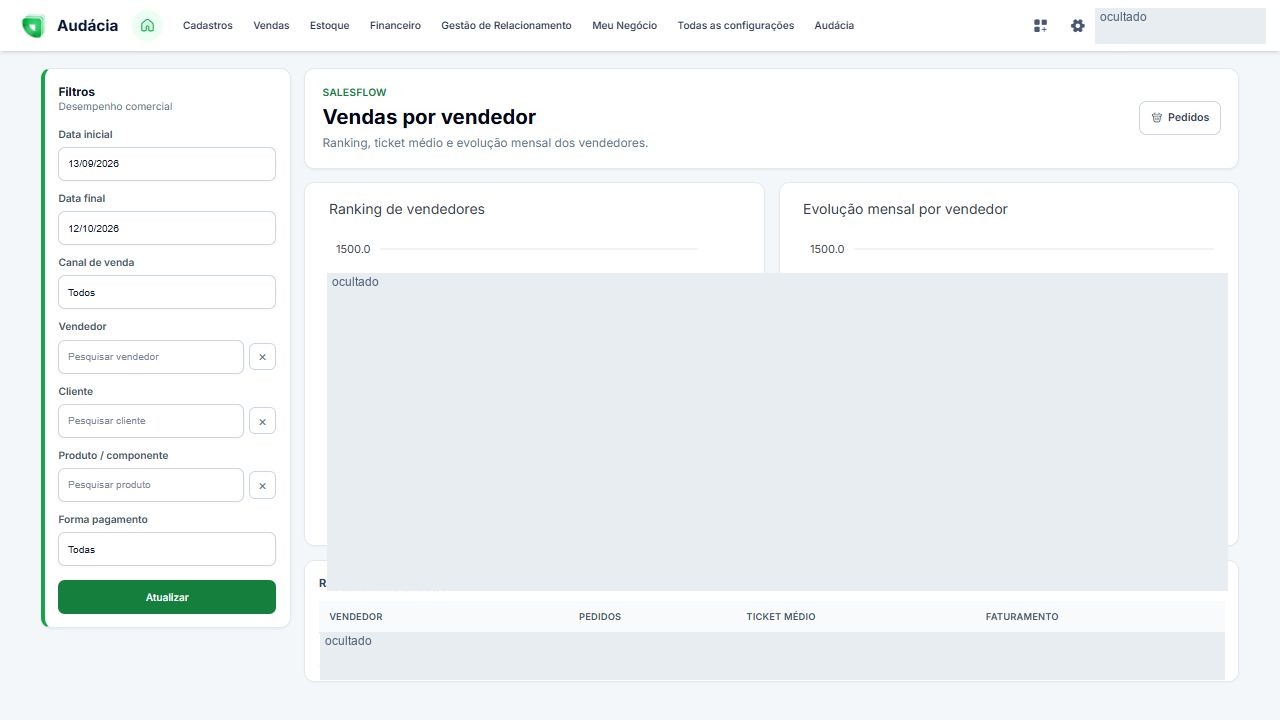
Task: Go to the home page icon
Action: click(147, 26)
